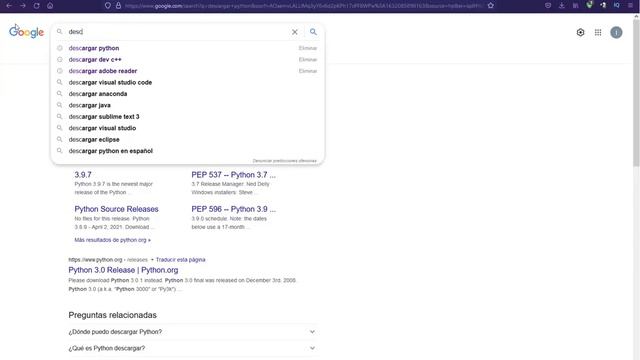Open the browser downloads panel
Image resolution: width=640 pixels, height=360 pixels.
(562, 6)
